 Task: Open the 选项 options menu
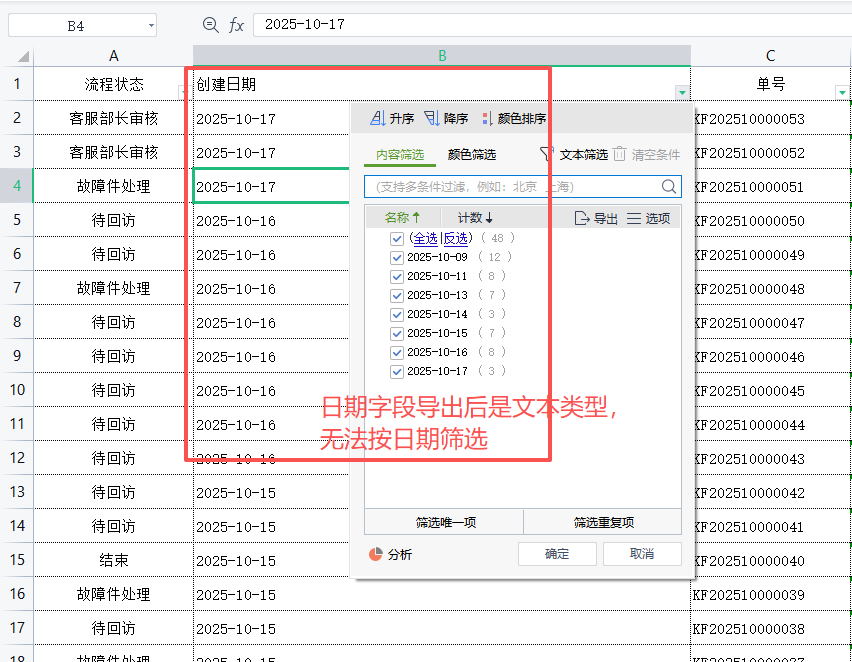point(648,218)
